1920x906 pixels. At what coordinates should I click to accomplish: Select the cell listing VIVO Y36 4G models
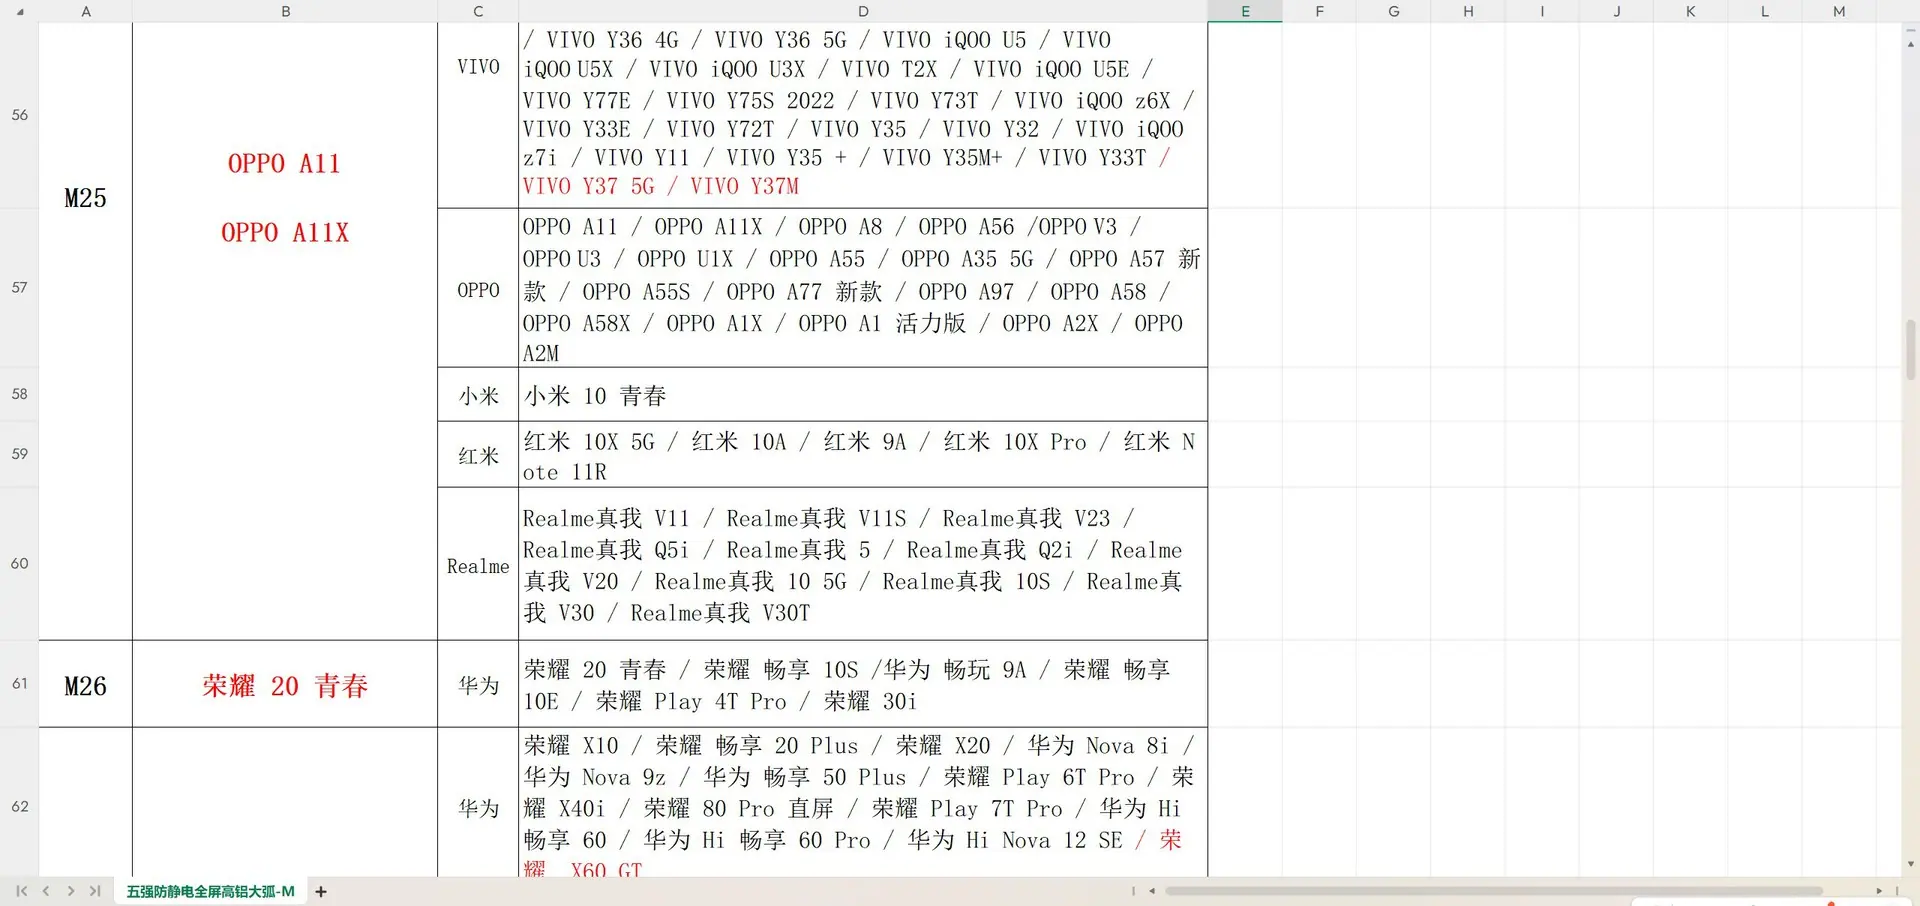[863, 115]
